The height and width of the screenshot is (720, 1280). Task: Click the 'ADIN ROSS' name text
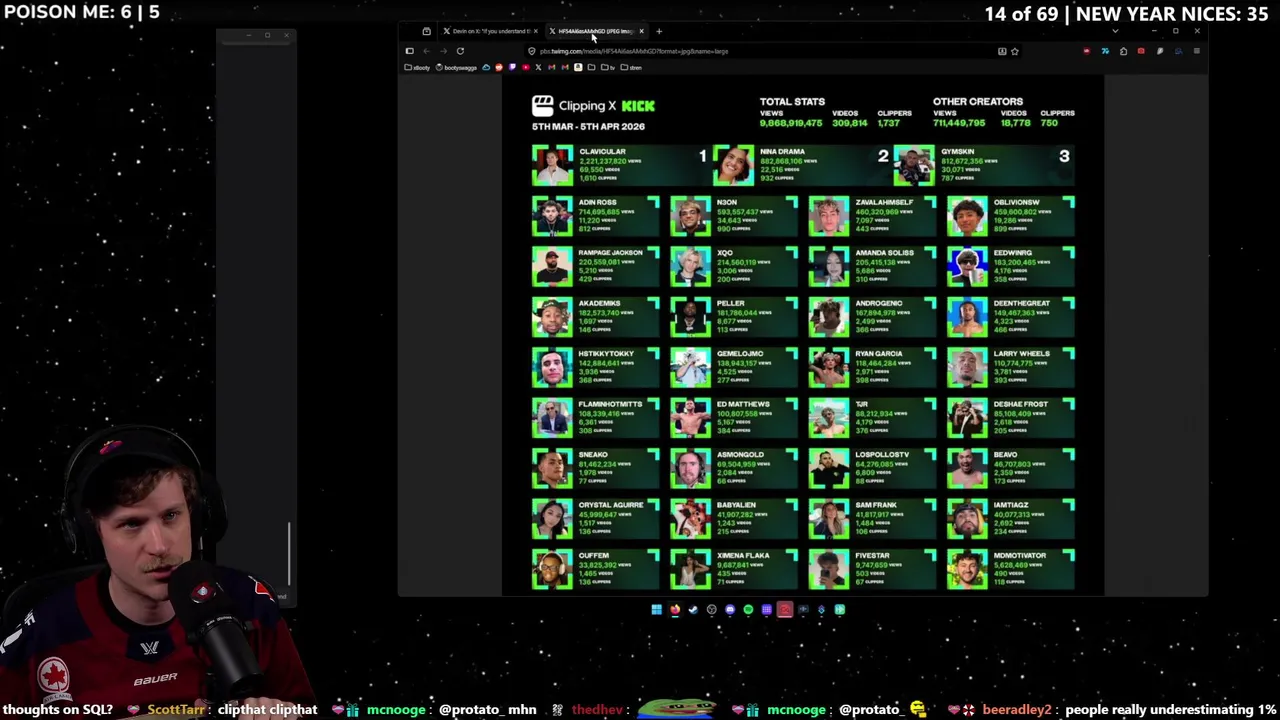[x=597, y=202]
